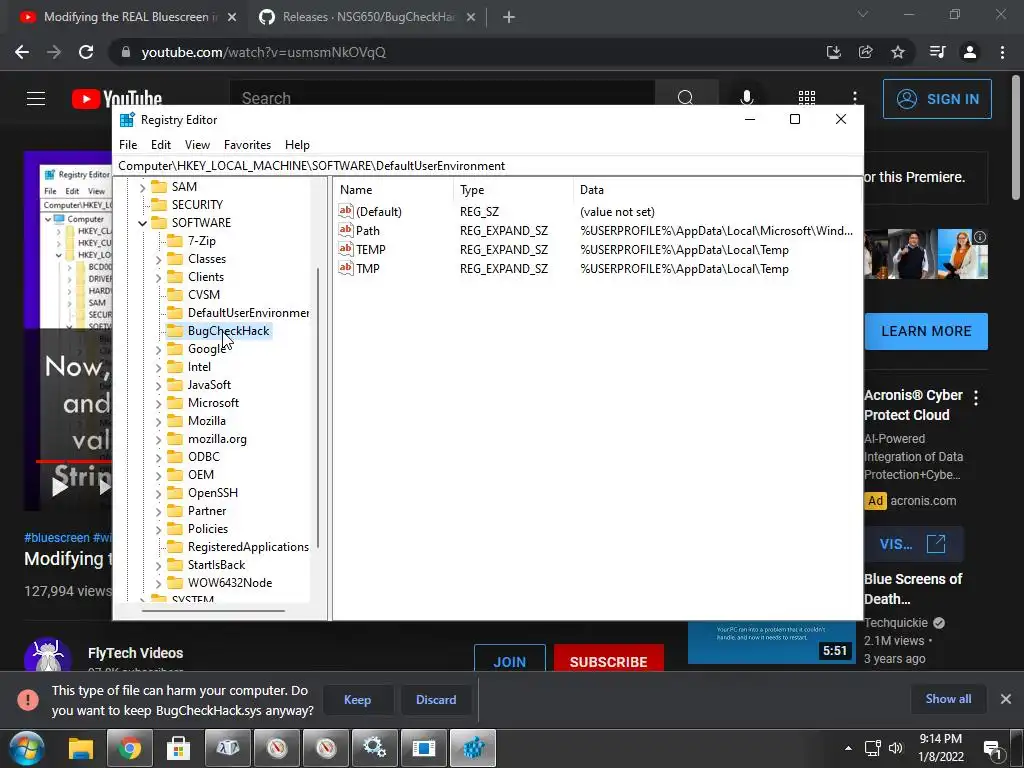Viewport: 1024px width, 768px height.
Task: Select the StartIsBack key in tree
Action: [216, 565]
